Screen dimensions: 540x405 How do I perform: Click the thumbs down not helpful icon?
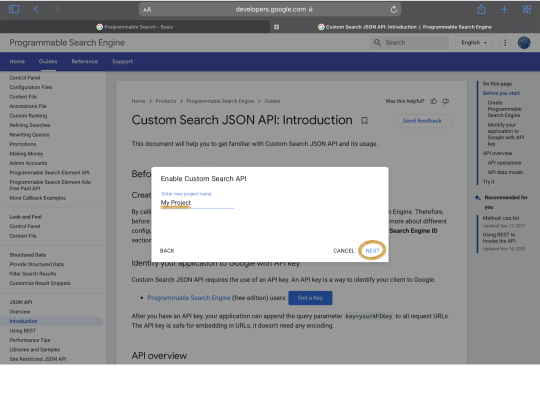pos(445,101)
